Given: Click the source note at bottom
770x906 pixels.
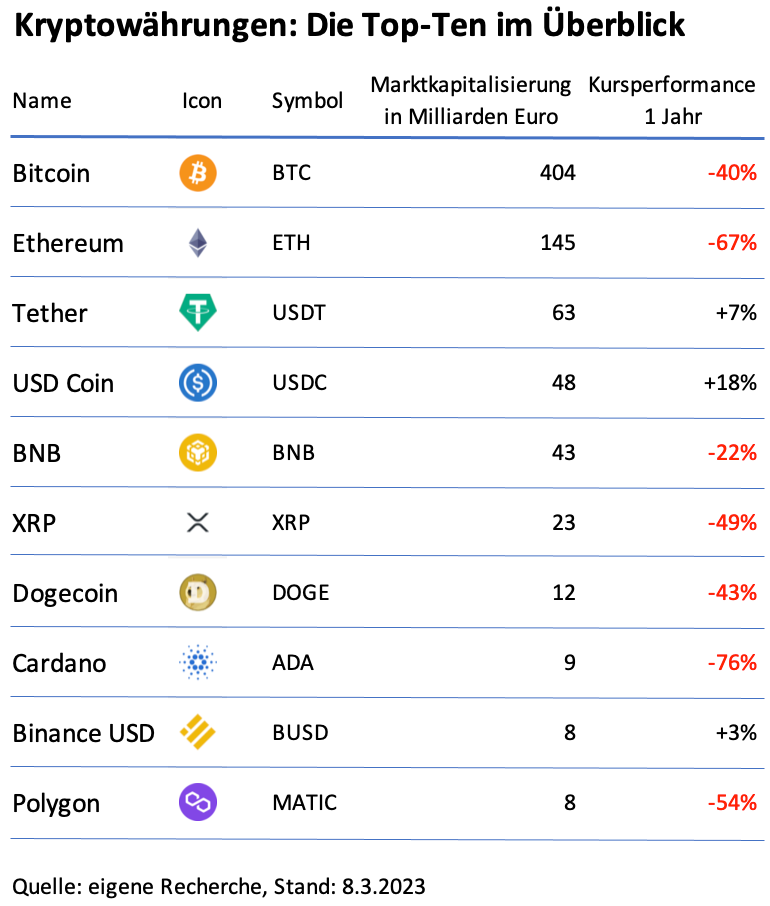Looking at the screenshot, I should coord(219,886).
